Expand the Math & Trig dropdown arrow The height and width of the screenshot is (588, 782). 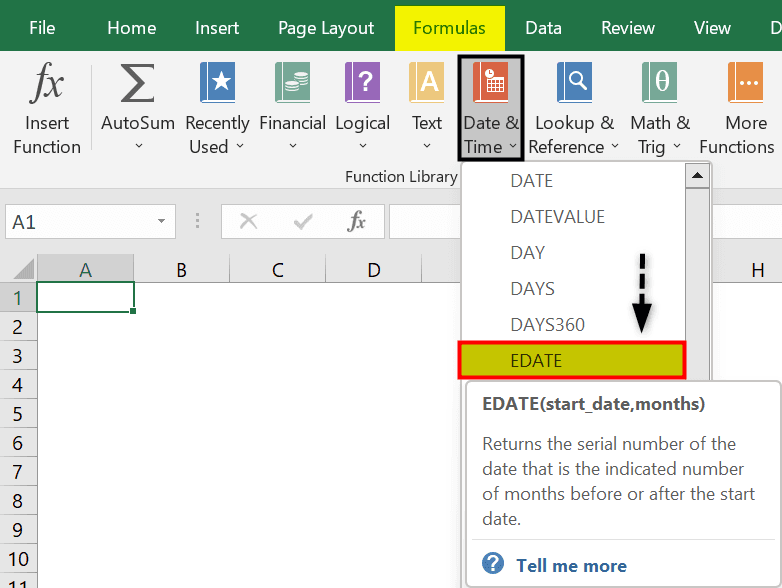[x=677, y=146]
